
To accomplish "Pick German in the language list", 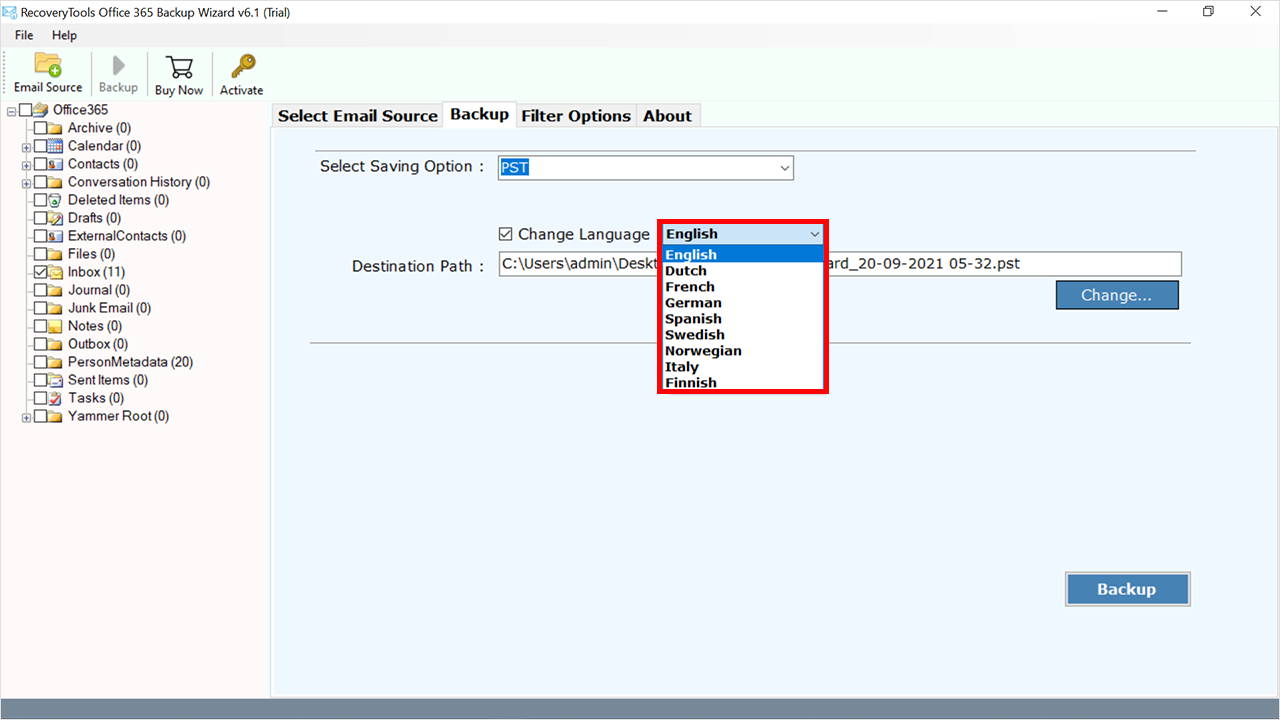I will coord(742,303).
